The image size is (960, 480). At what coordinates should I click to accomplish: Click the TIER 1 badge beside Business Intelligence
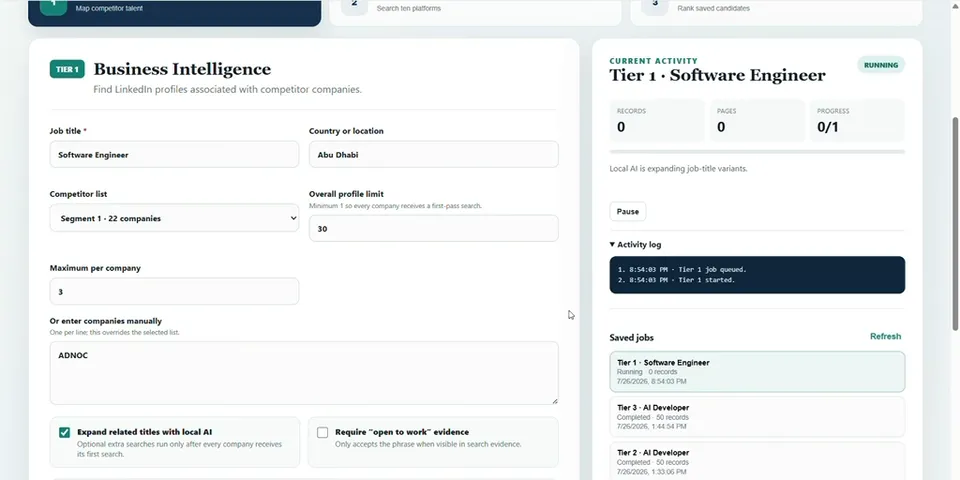point(67,69)
